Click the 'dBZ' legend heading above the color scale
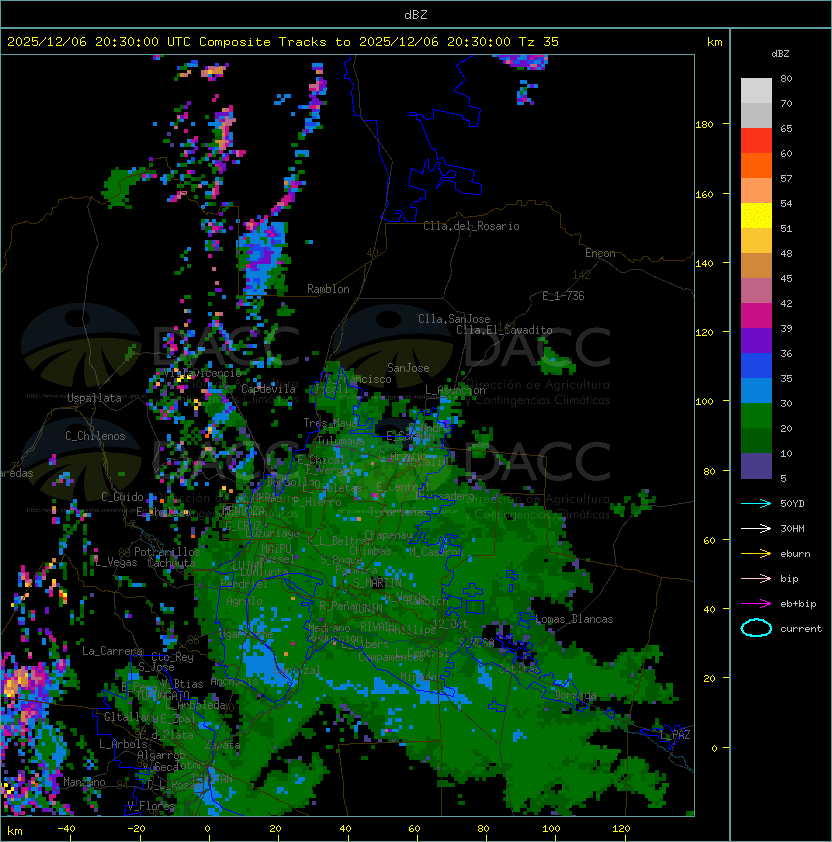Viewport: 832px width, 842px height. click(x=780, y=54)
